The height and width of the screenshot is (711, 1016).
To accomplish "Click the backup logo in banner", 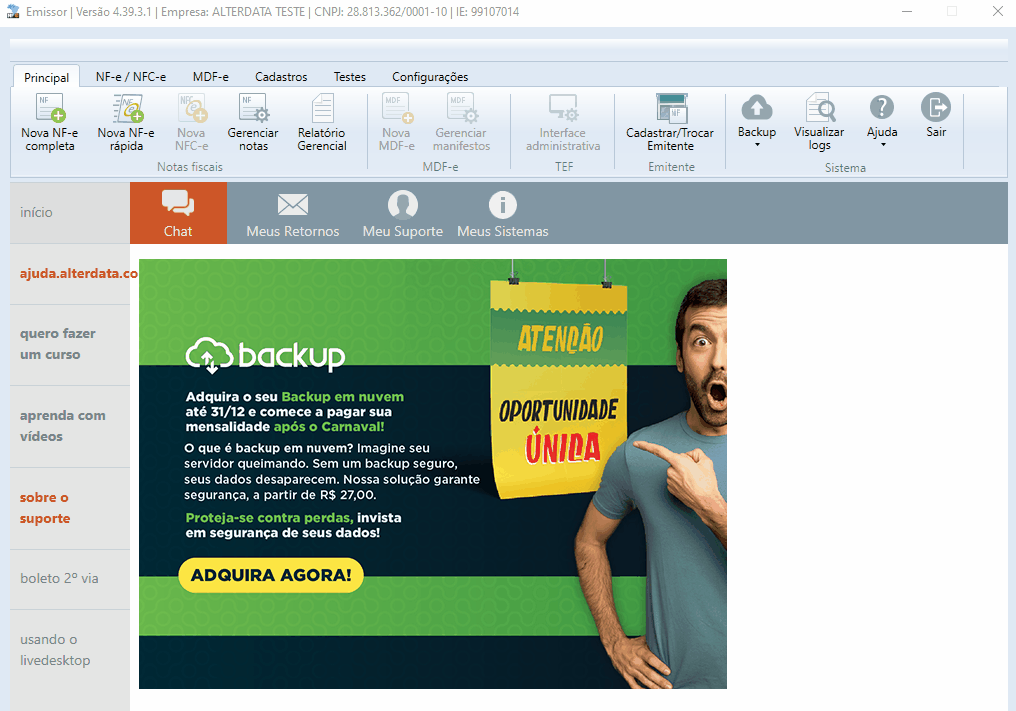I will (265, 355).
